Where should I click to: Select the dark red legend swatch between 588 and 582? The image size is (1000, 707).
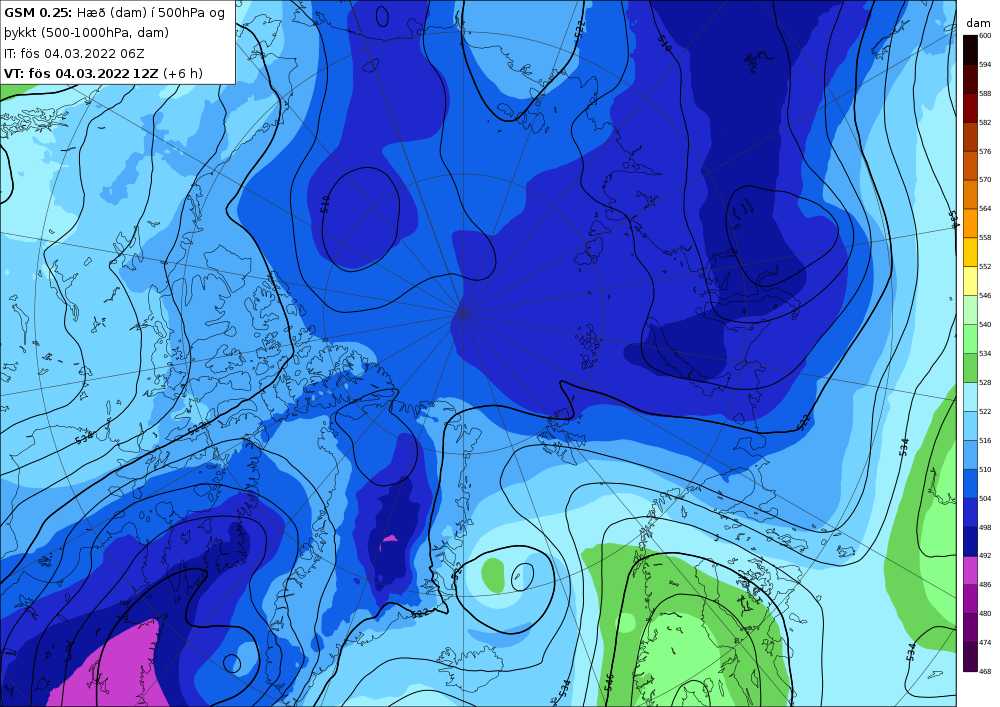pos(970,108)
